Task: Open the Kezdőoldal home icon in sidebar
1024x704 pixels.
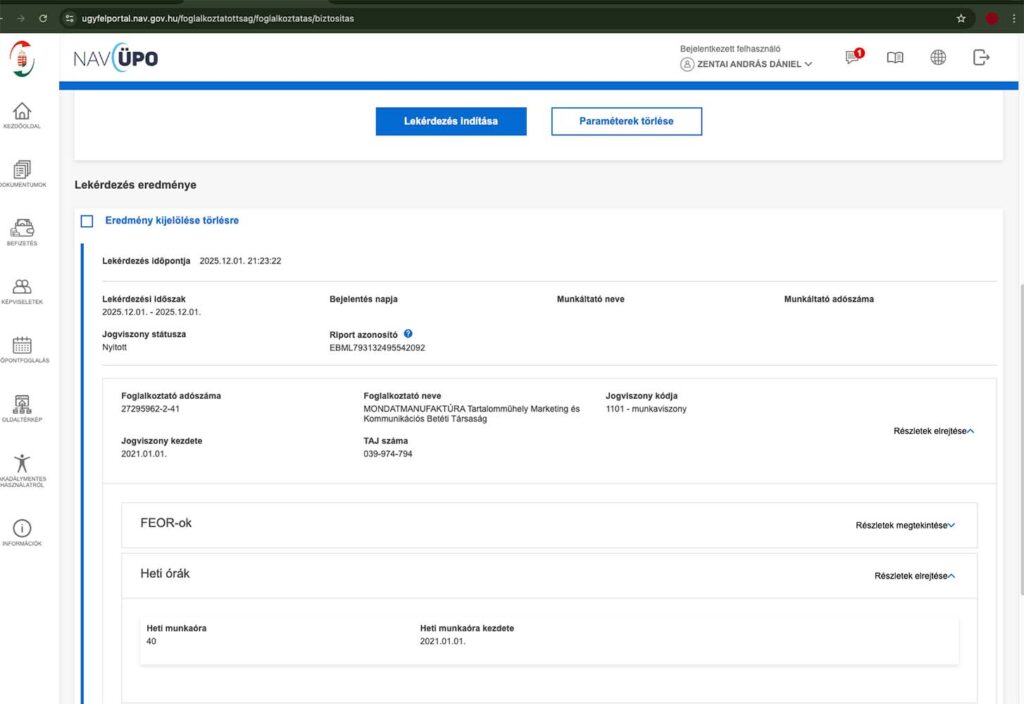Action: point(21,112)
